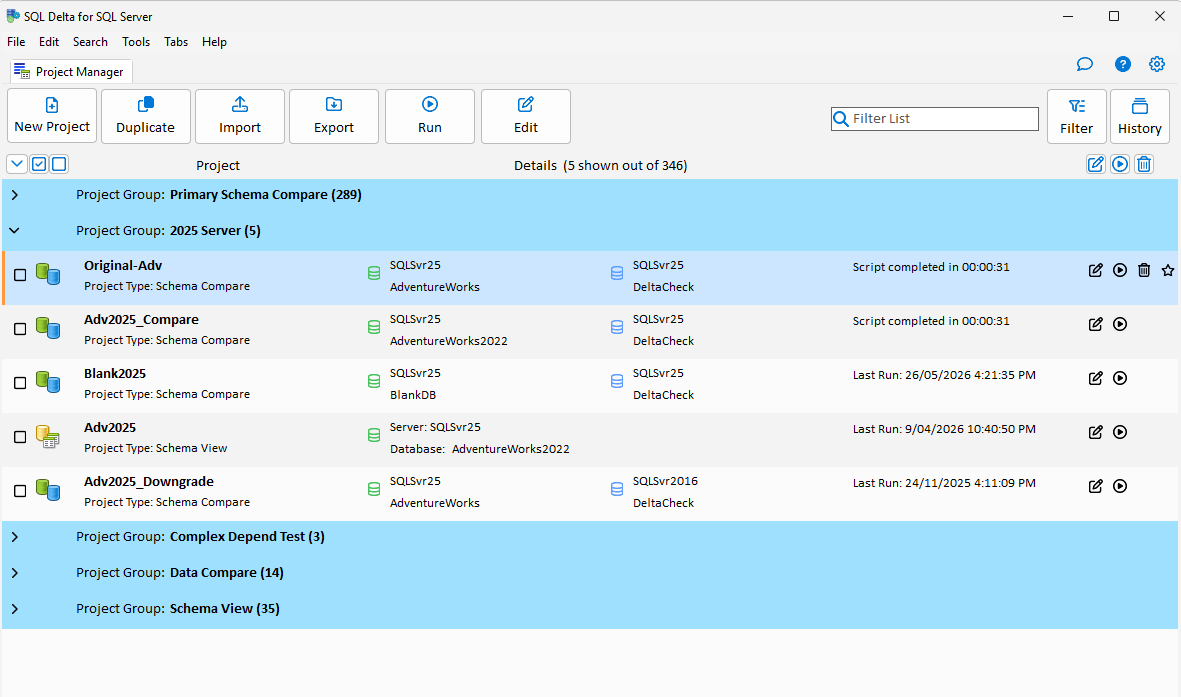Run all selected projects header icon
The image size is (1181, 697).
point(1120,164)
